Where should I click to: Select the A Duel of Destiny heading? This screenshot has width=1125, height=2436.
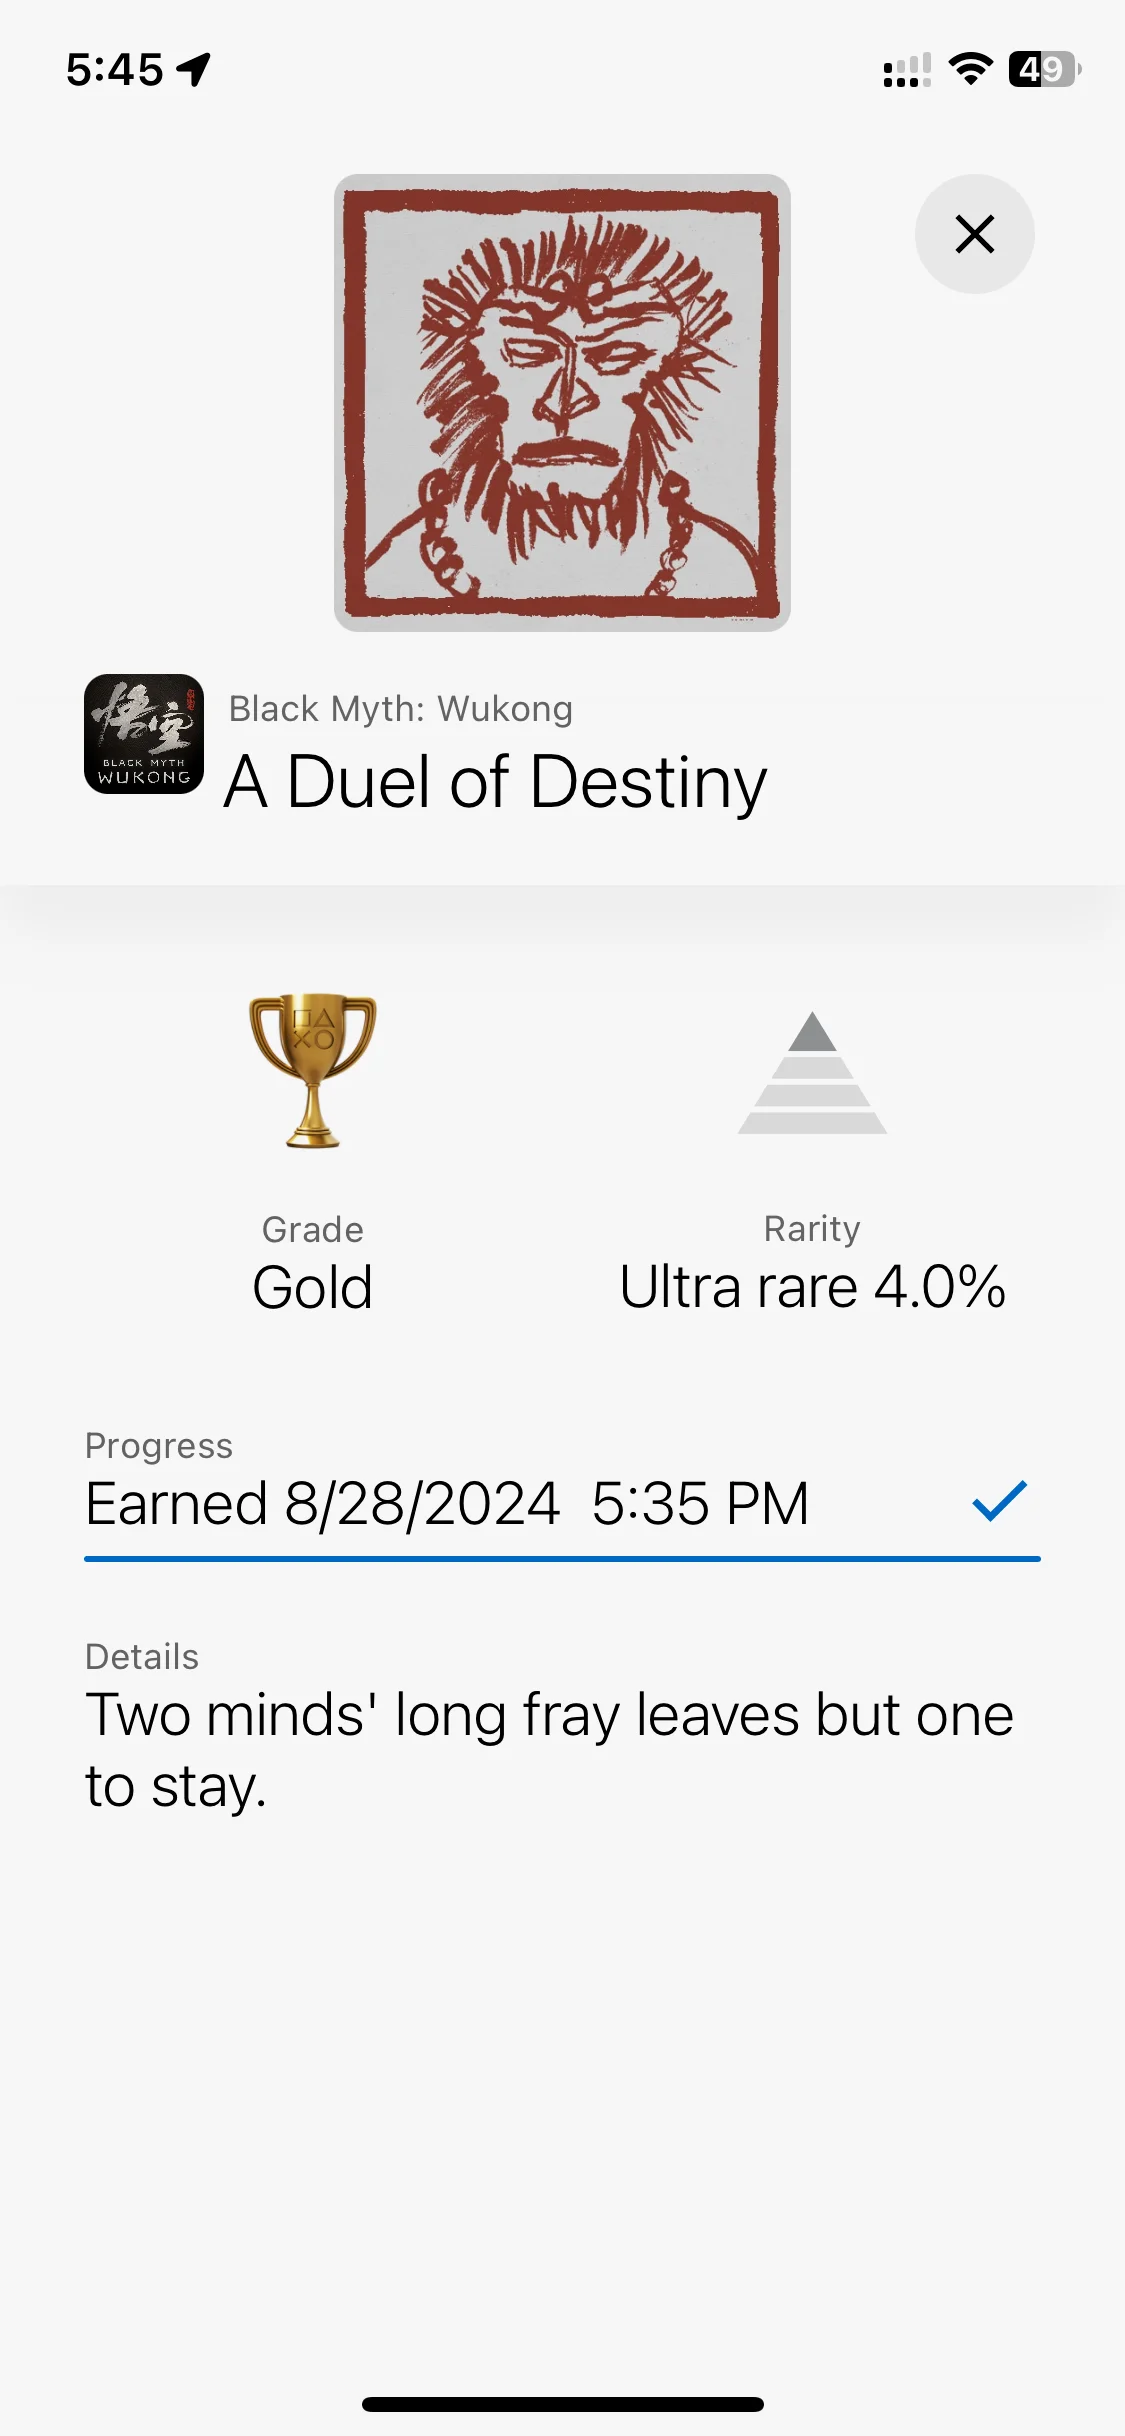(x=496, y=782)
